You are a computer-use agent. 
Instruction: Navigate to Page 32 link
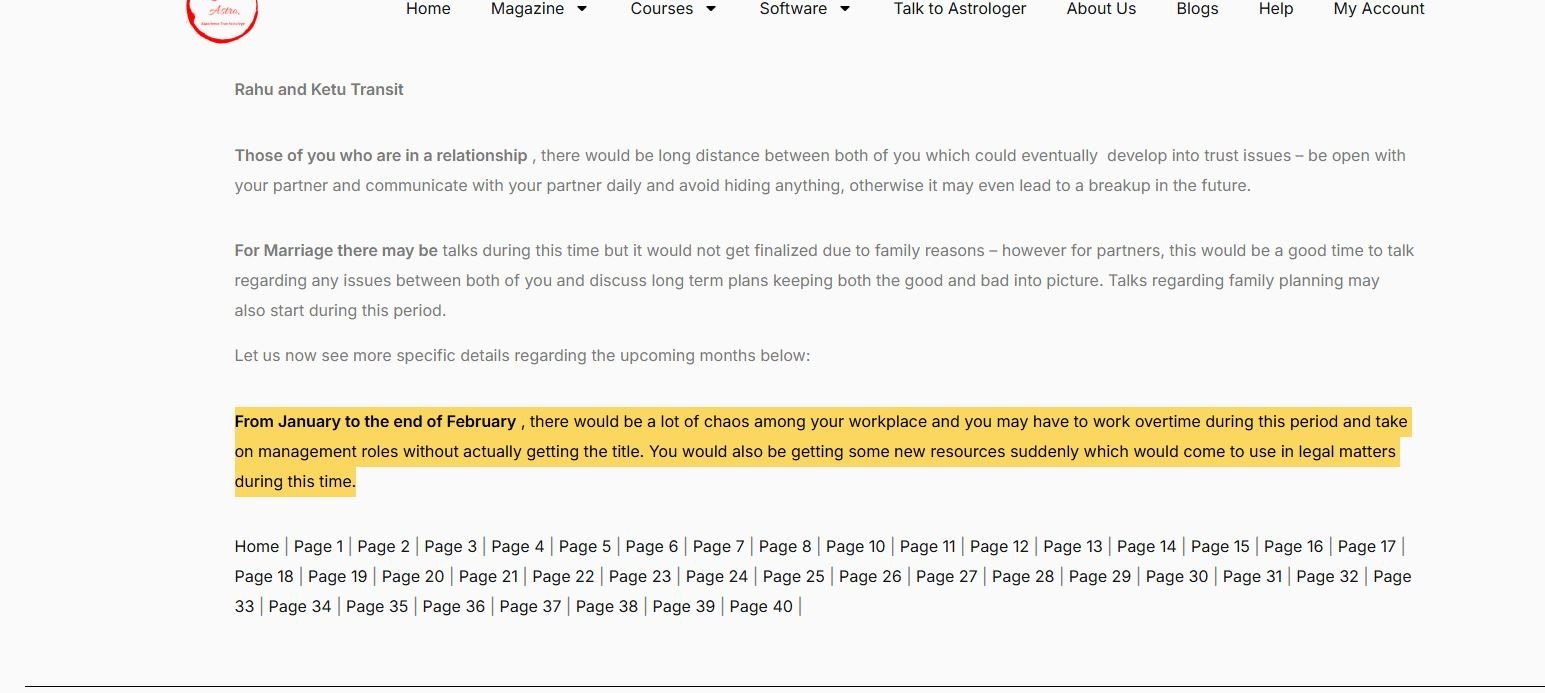pos(1327,576)
